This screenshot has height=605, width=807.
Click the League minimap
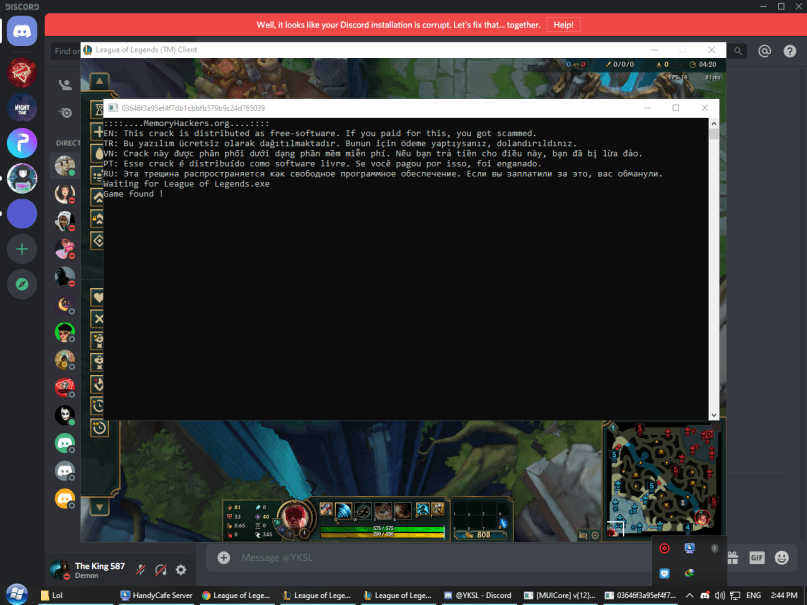click(663, 479)
